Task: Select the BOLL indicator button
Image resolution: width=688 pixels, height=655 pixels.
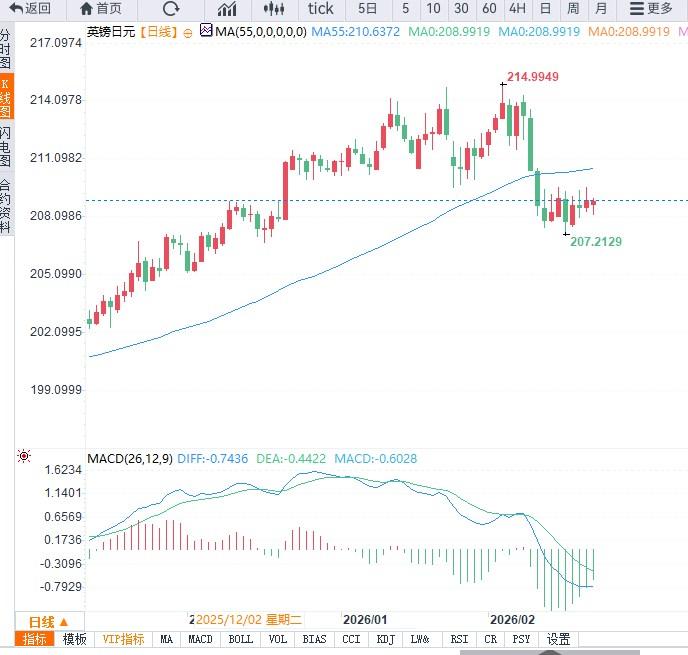Action: [241, 640]
